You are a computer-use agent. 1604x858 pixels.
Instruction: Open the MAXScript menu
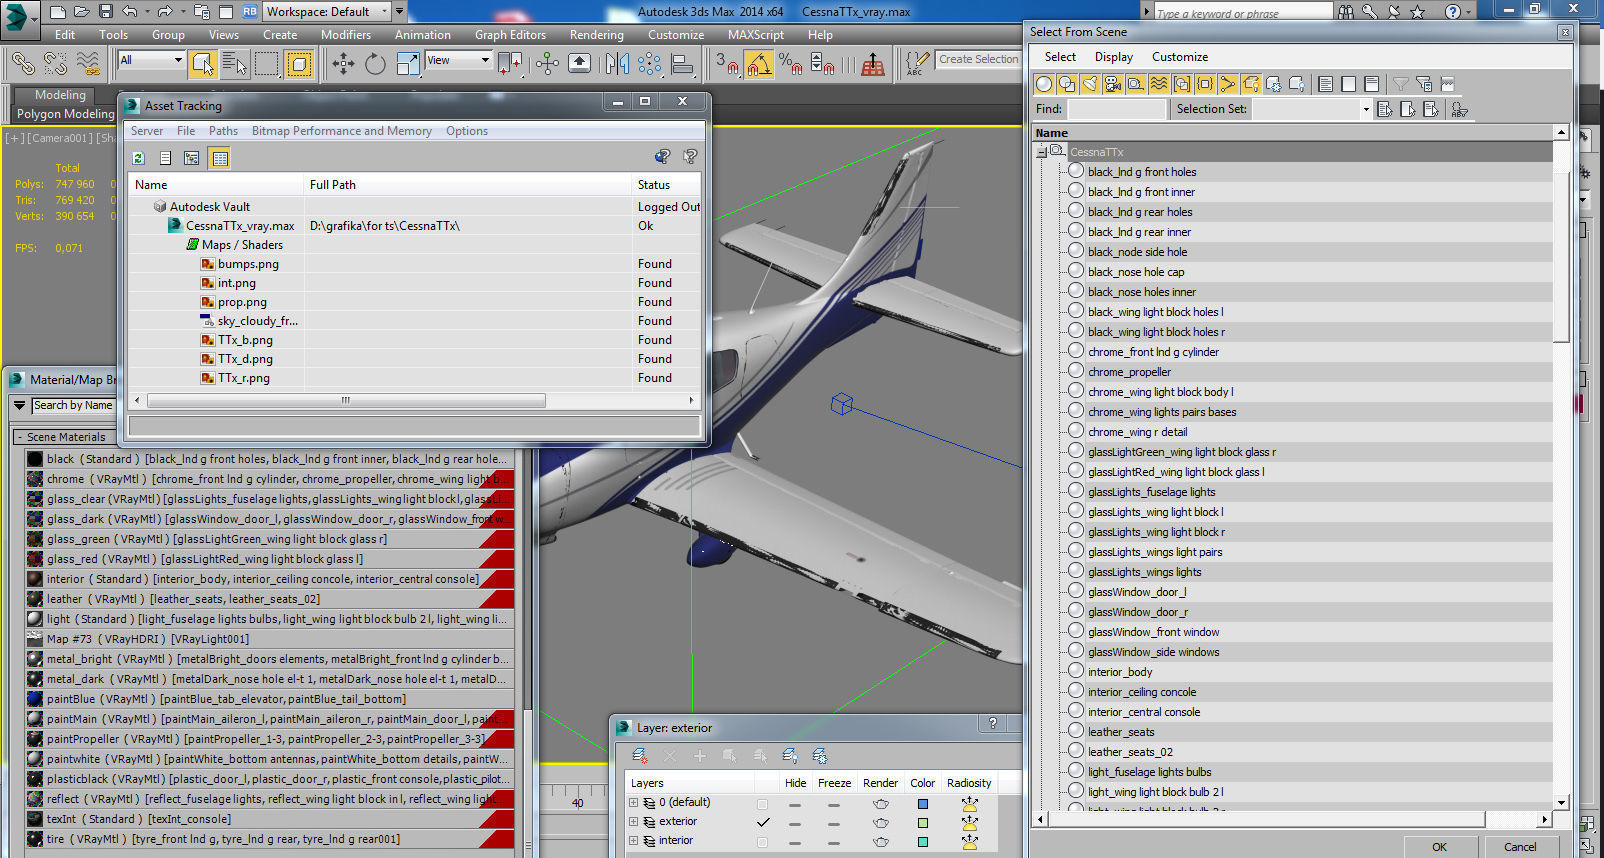click(756, 34)
